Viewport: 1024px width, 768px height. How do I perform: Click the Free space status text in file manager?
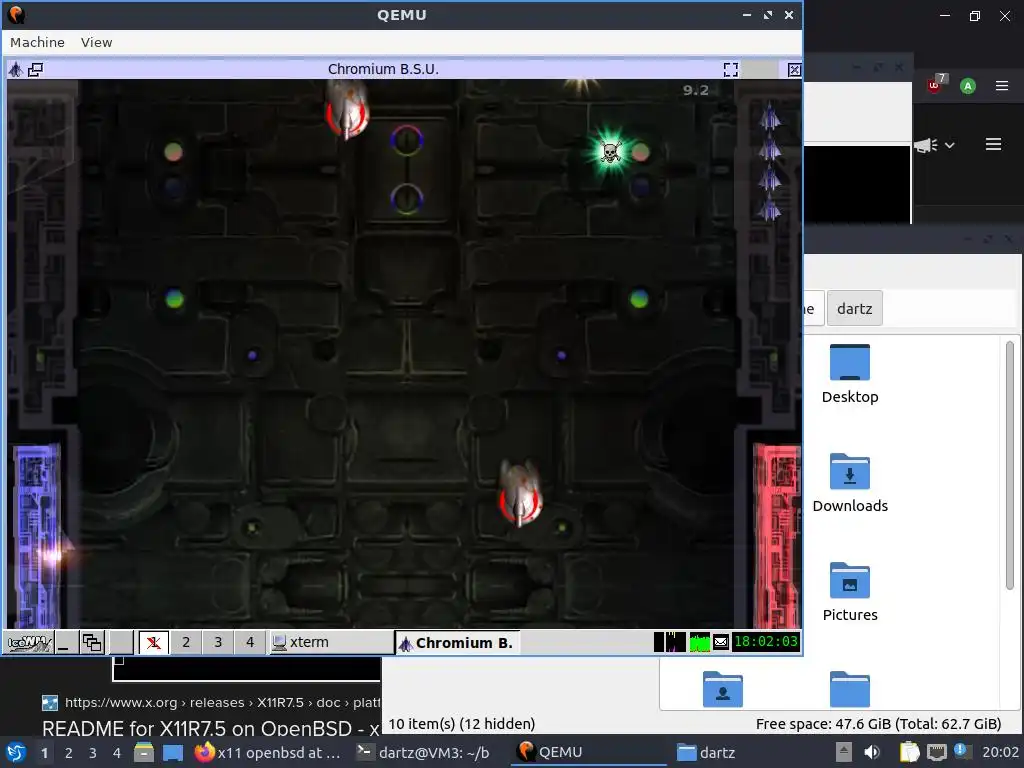point(878,724)
